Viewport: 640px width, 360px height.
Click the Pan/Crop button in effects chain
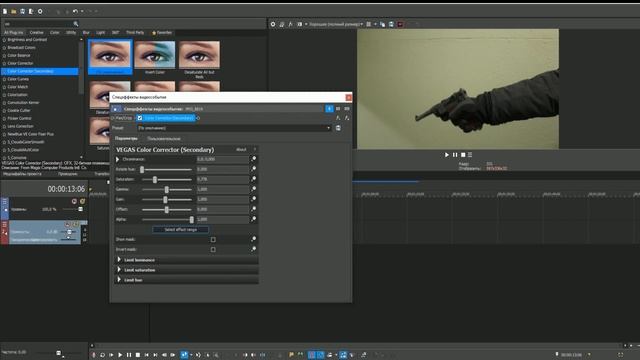[x=123, y=118]
